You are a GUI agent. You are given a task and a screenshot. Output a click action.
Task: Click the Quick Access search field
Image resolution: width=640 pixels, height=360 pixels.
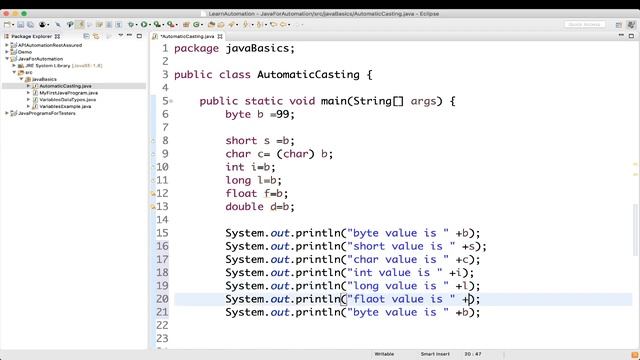click(584, 24)
